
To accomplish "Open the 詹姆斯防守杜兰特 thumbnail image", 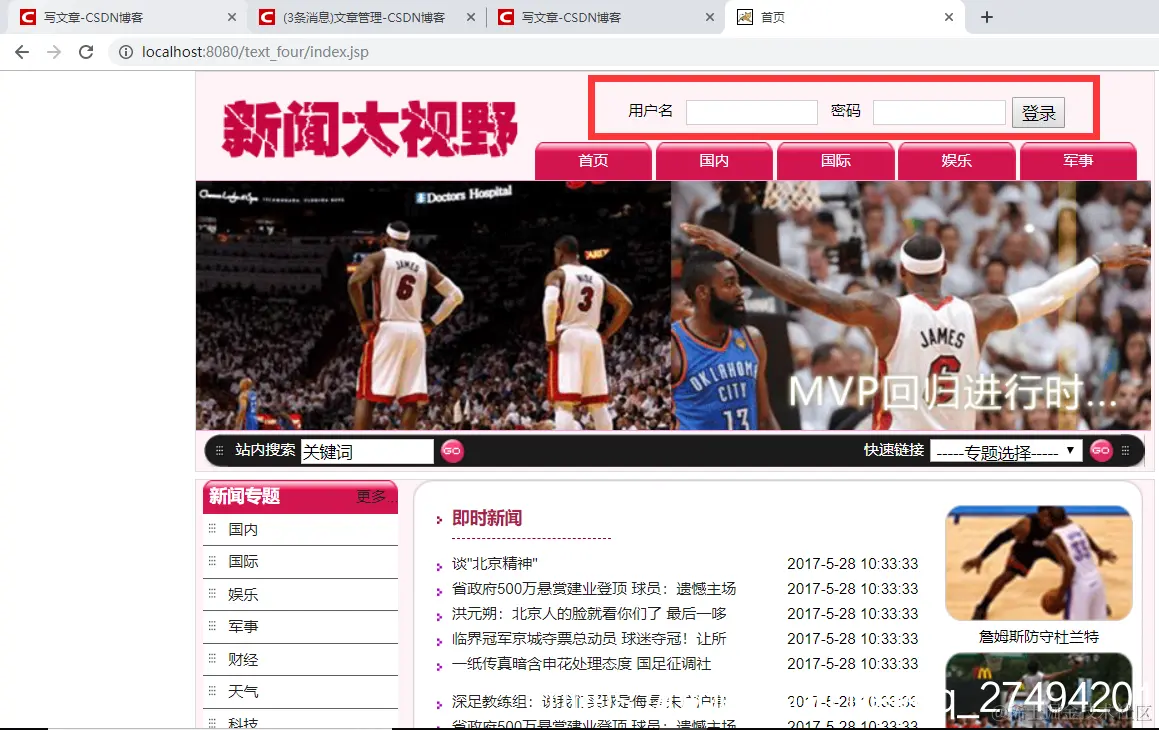I will (x=1039, y=563).
